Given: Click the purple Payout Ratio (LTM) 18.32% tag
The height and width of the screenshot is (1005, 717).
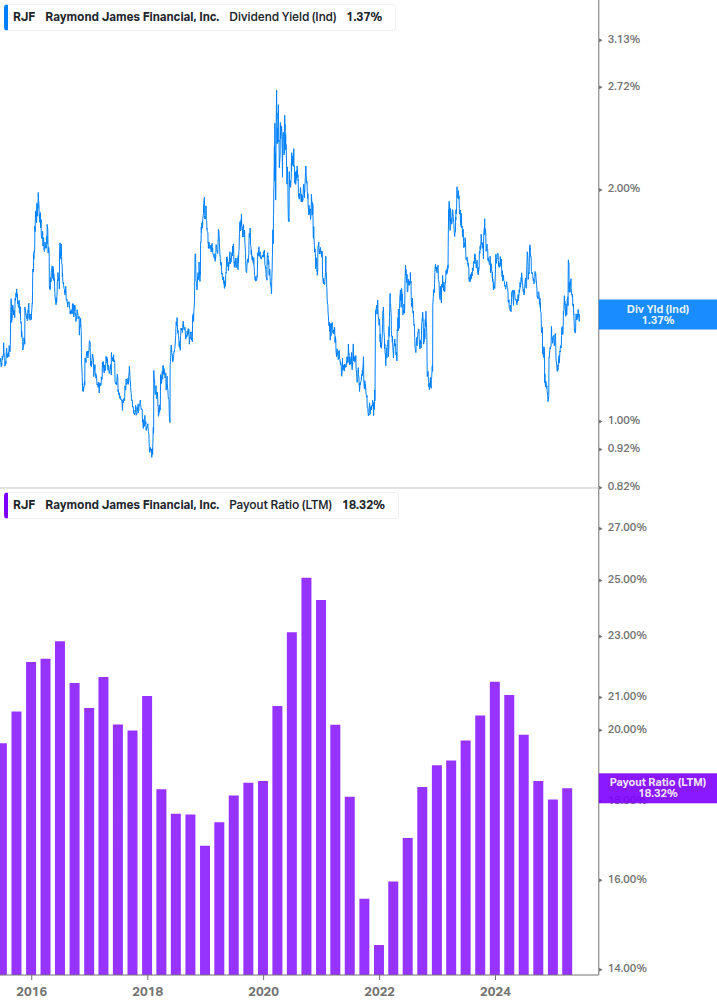Looking at the screenshot, I should pyautogui.click(x=657, y=788).
